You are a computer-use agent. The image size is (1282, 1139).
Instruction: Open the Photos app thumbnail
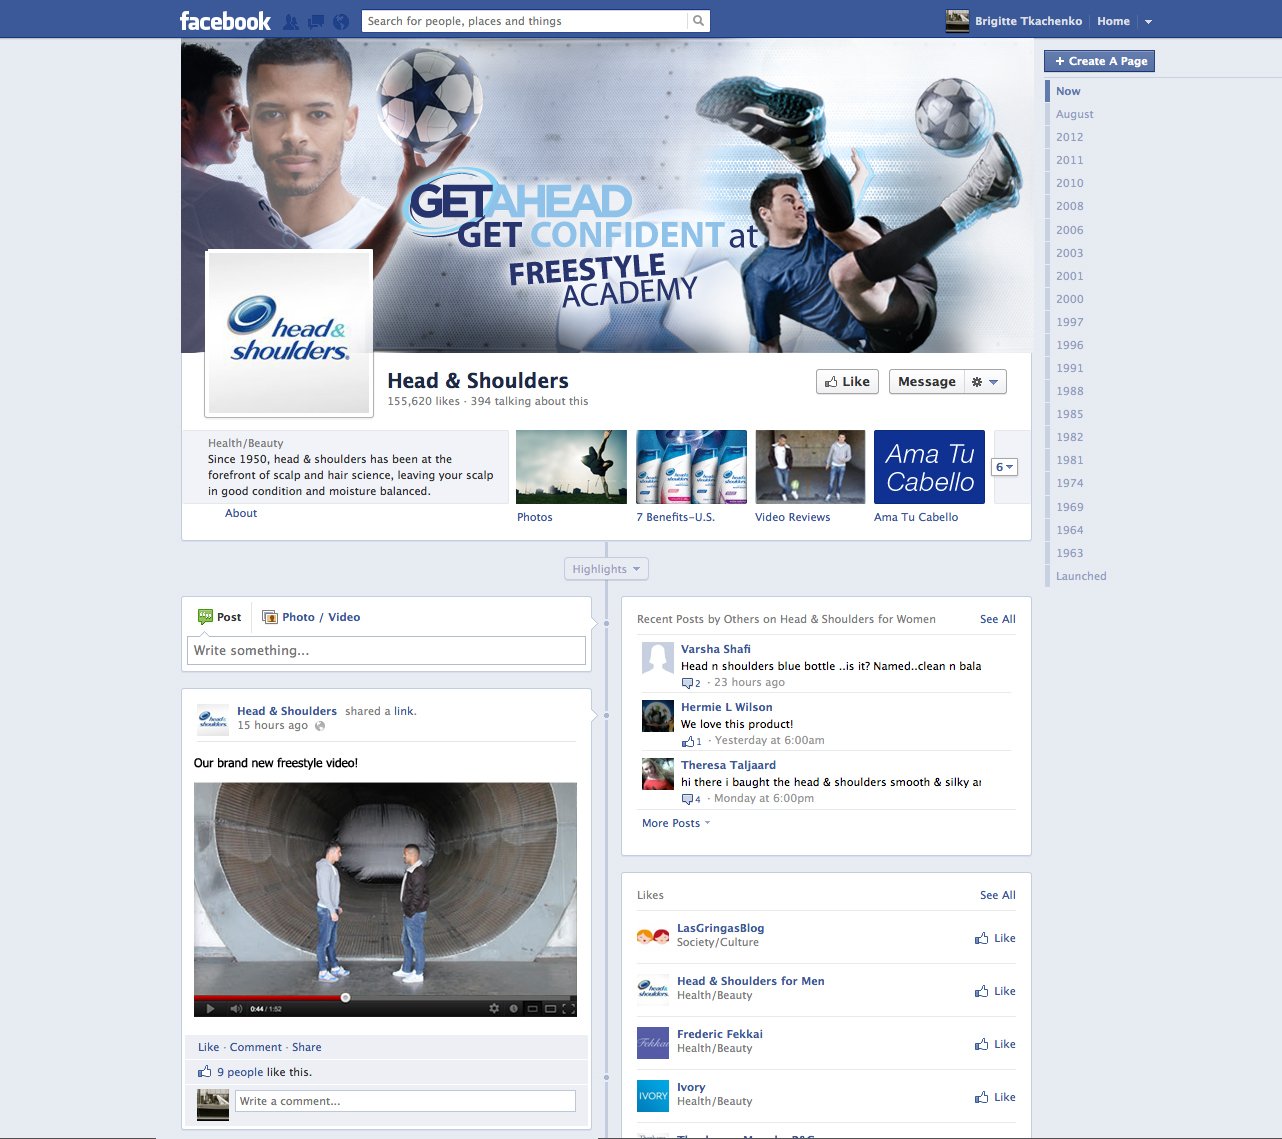pyautogui.click(x=571, y=467)
